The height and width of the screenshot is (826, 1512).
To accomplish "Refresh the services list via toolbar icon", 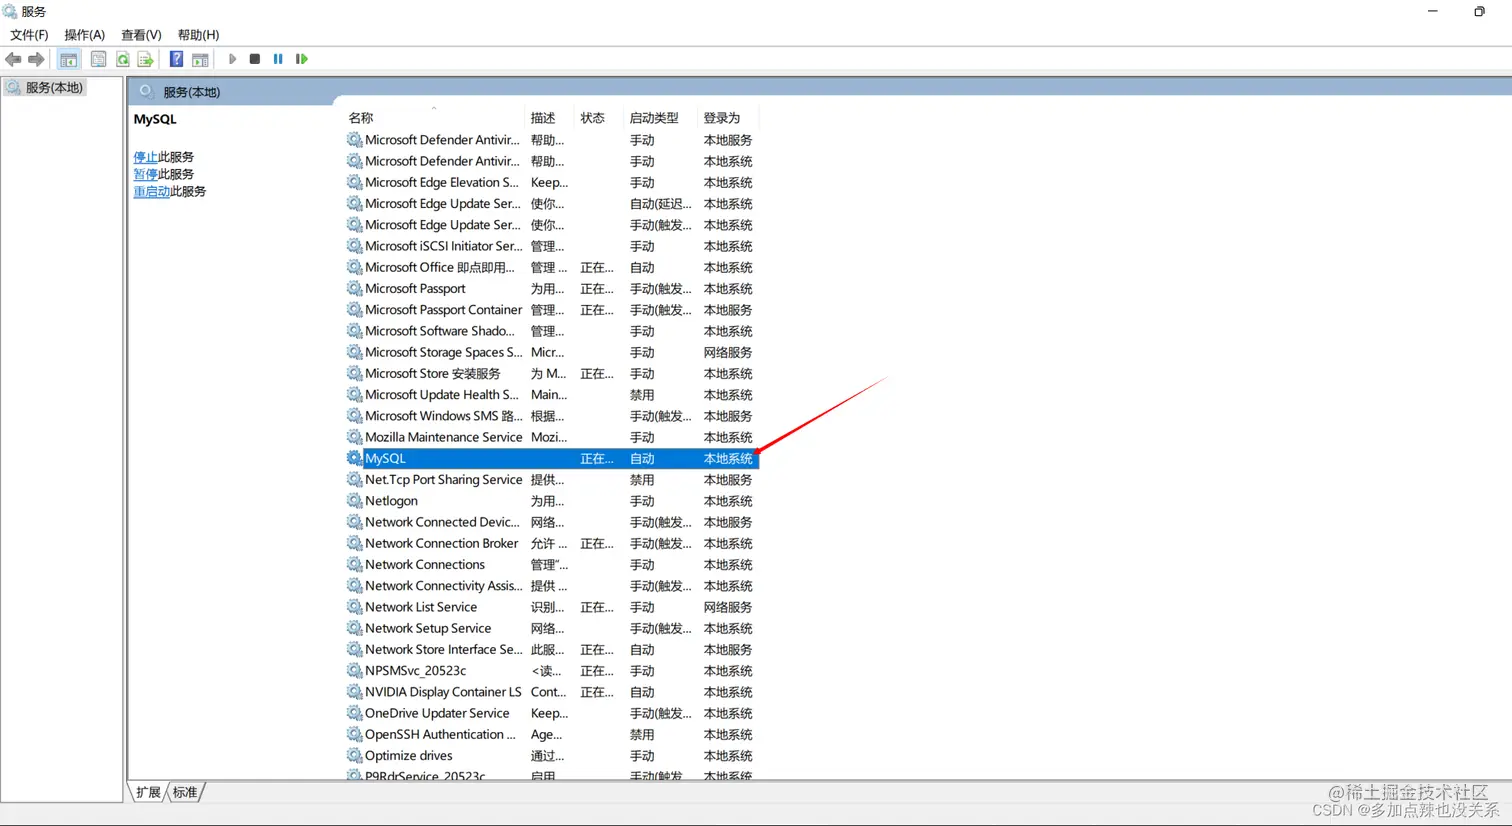I will coord(122,59).
